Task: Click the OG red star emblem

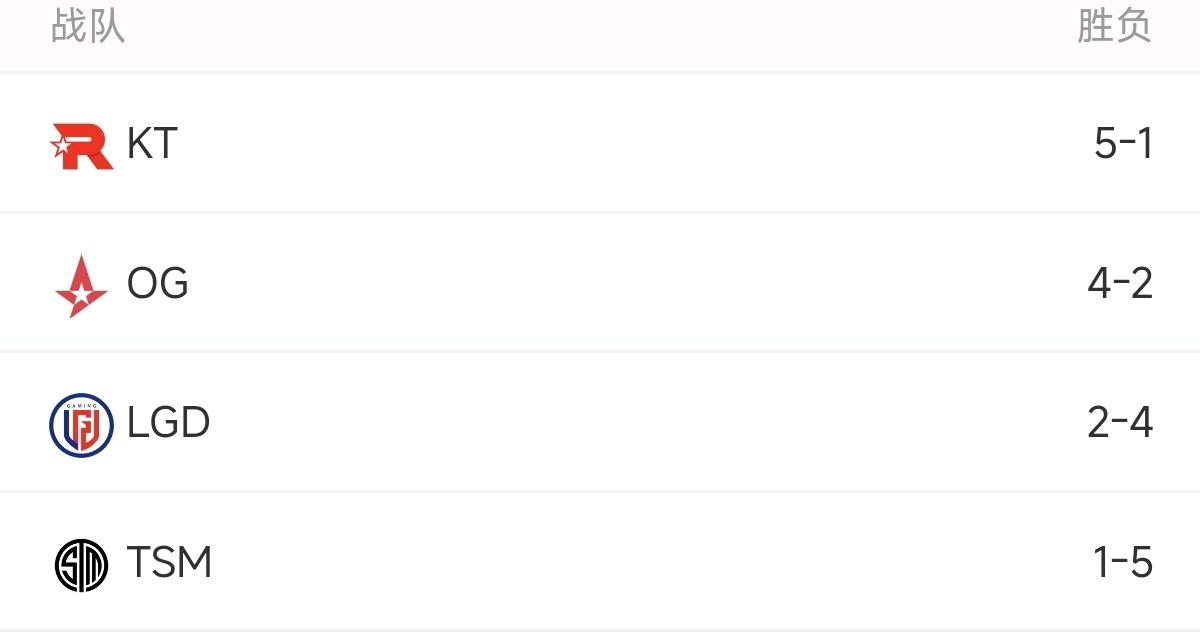Action: point(81,285)
